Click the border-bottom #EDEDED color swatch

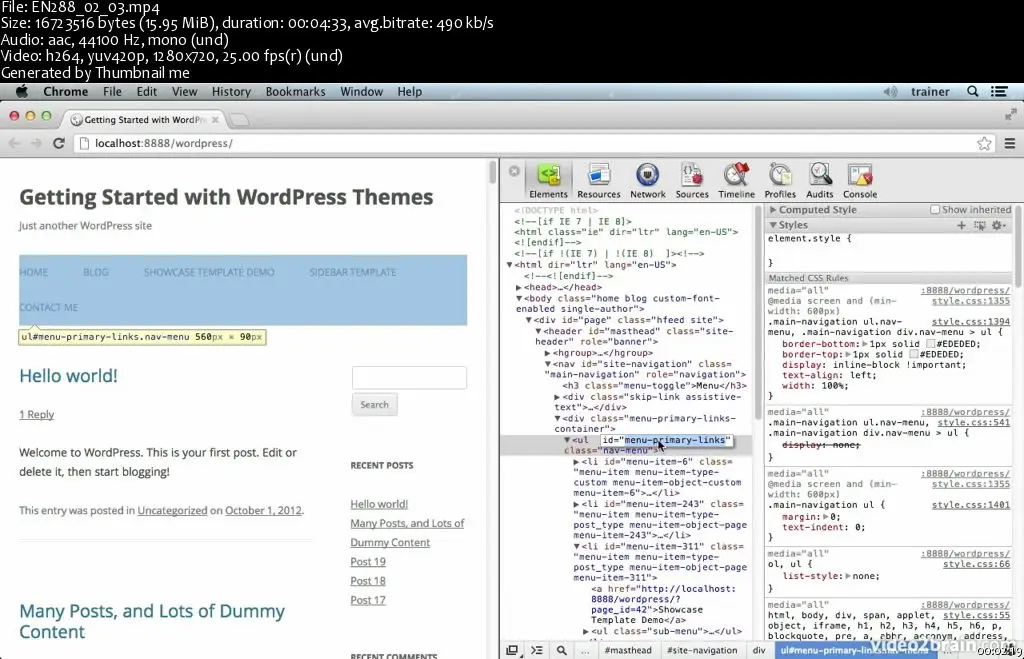[x=931, y=344]
